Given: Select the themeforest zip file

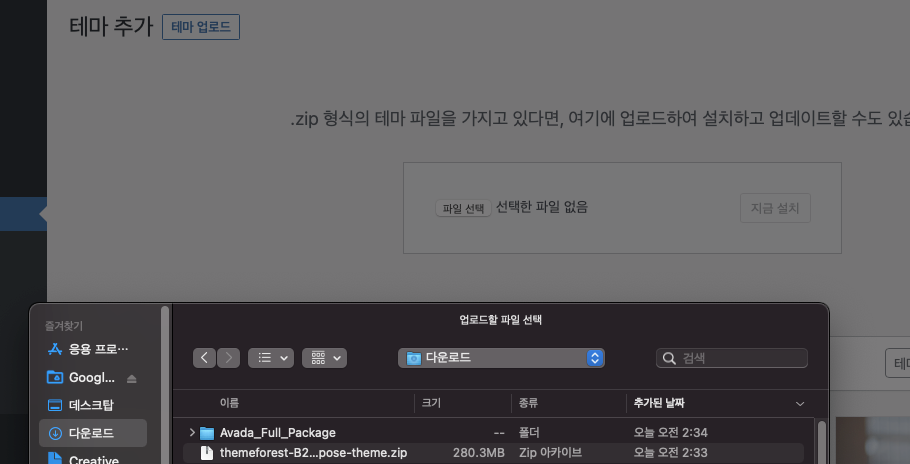Looking at the screenshot, I should 493,452.
